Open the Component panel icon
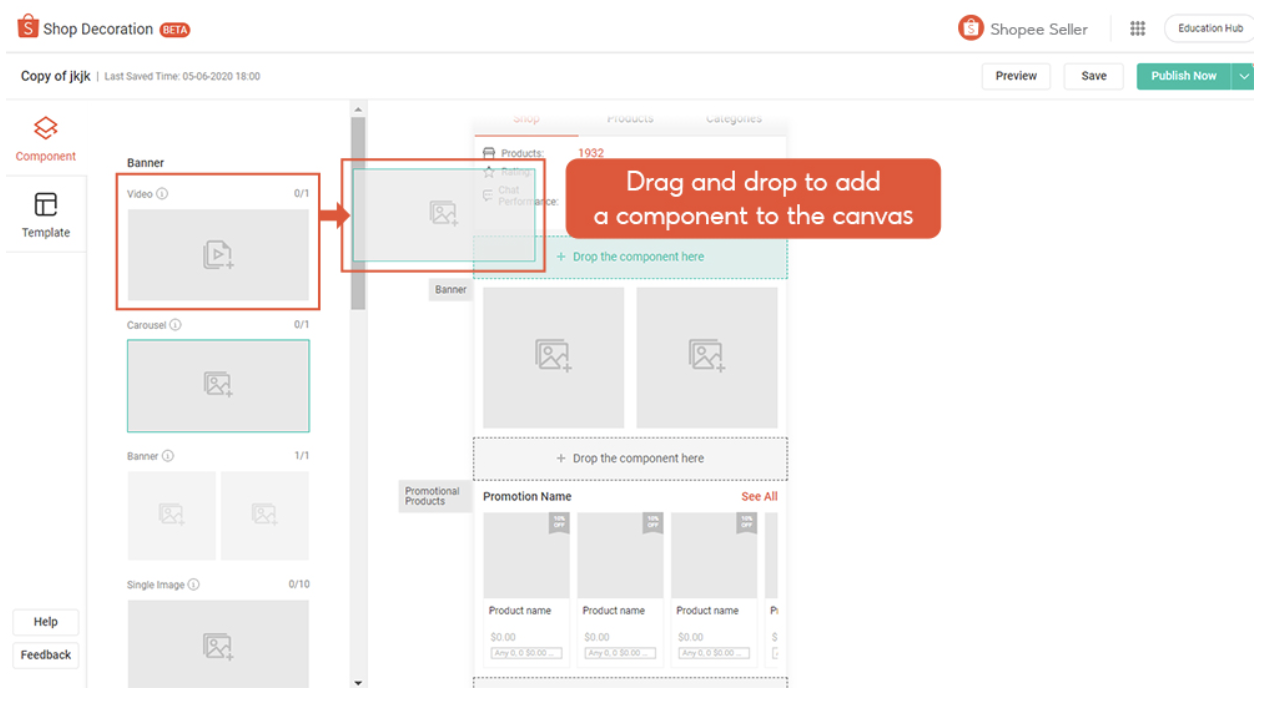 [x=46, y=129]
